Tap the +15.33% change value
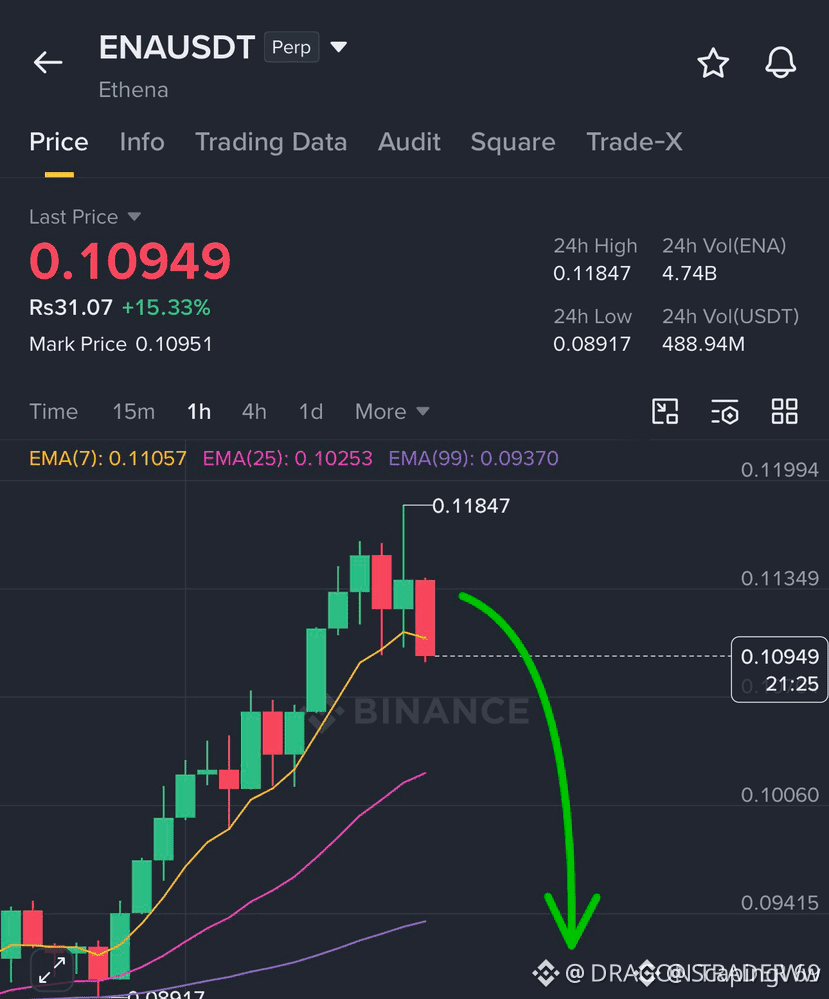Viewport: 829px width, 999px height. (x=166, y=308)
